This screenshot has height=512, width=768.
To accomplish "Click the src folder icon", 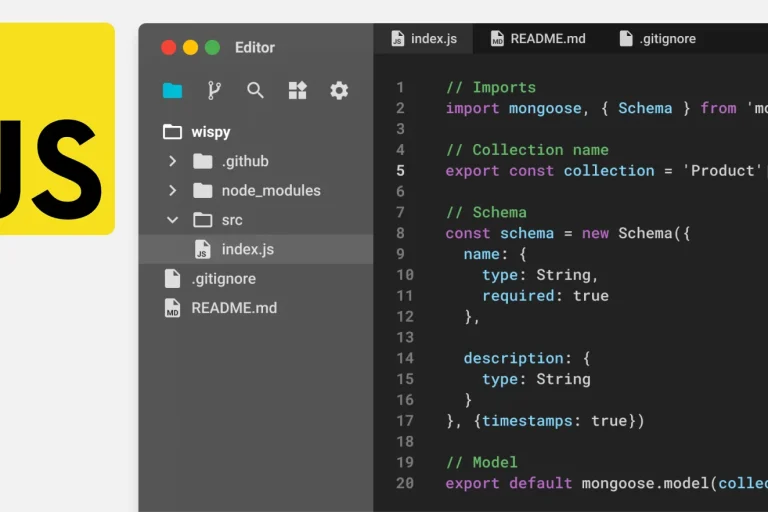I will (202, 220).
